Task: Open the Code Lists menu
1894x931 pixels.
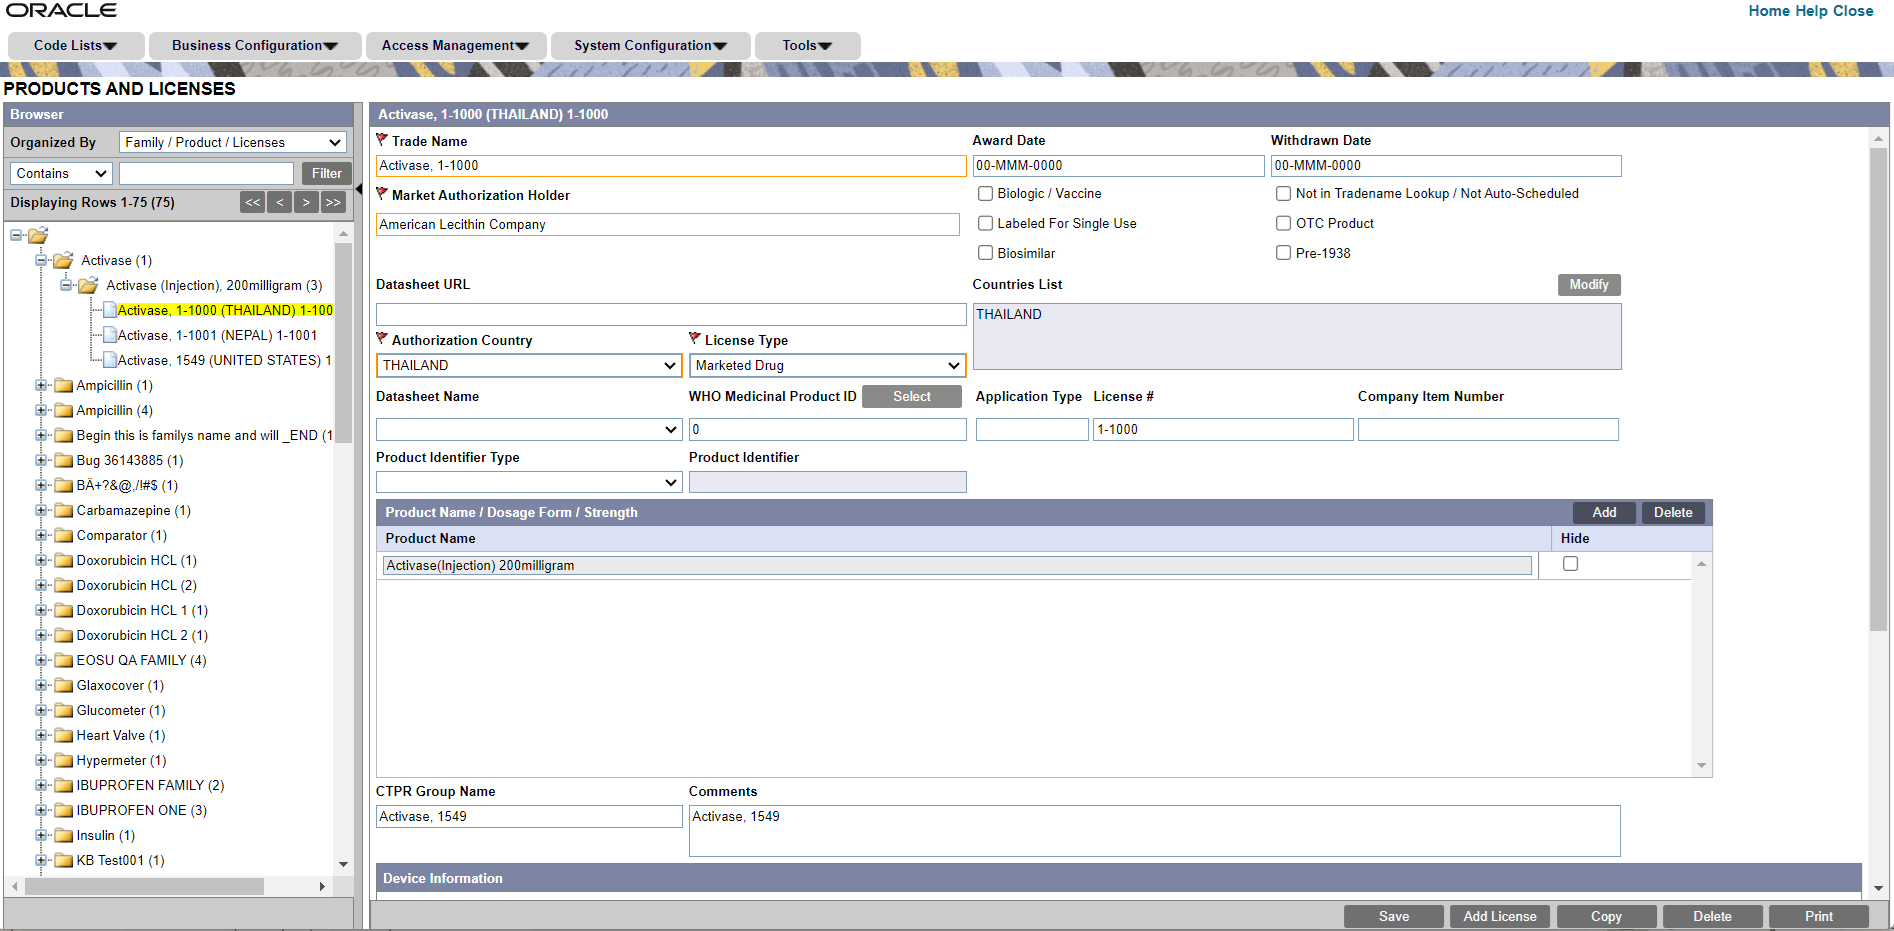Action: [76, 45]
